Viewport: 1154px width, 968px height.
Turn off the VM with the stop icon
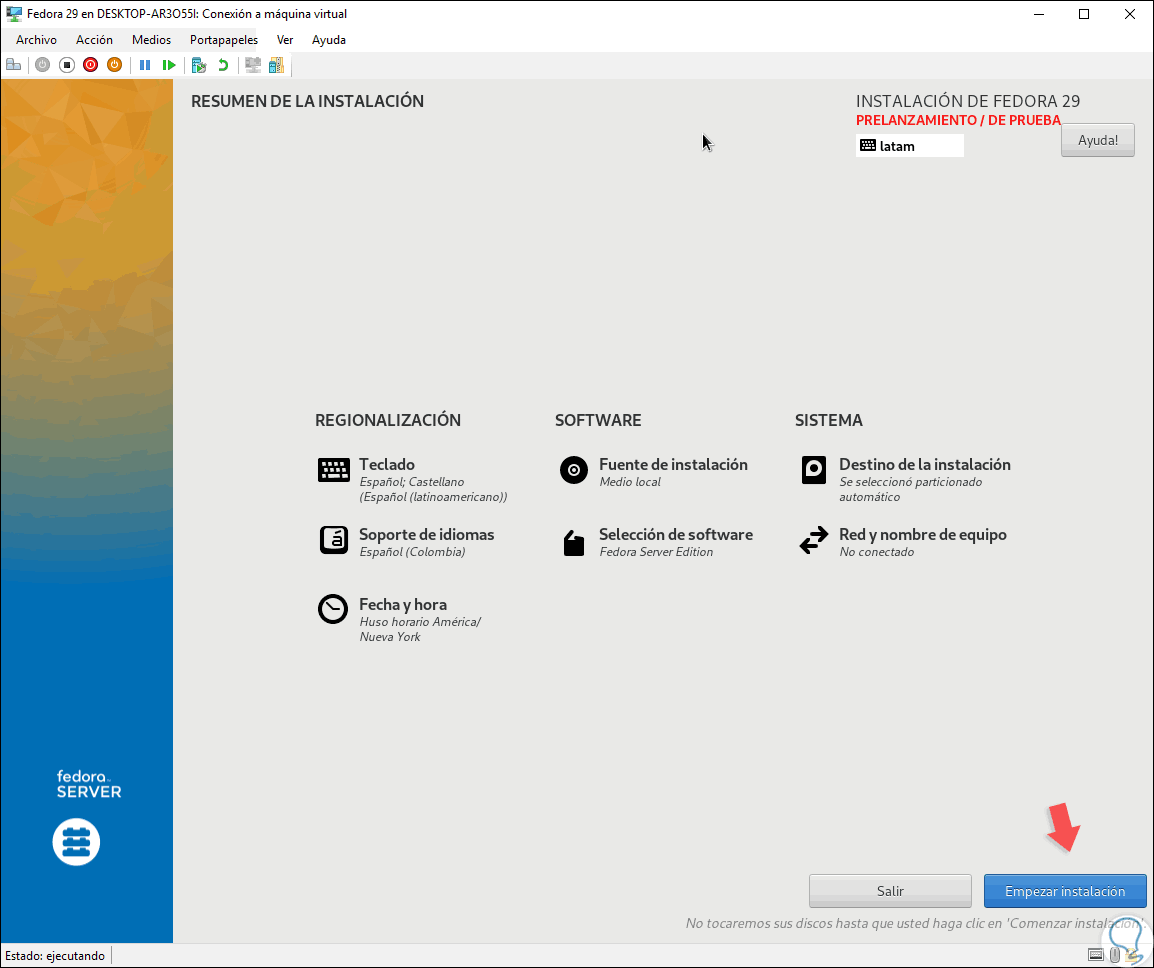[x=67, y=66]
